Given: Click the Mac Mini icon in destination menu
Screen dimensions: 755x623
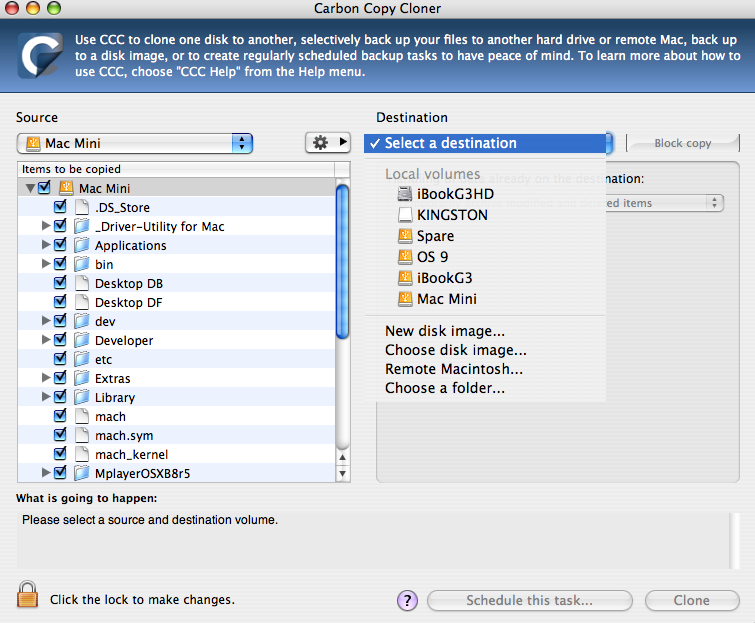Looking at the screenshot, I should pyautogui.click(x=405, y=299).
